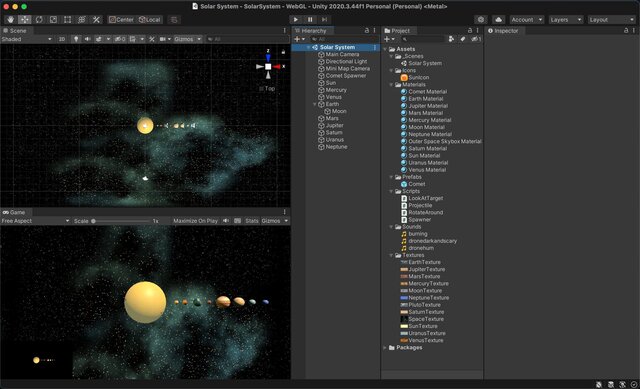Select the Rect Transform tool
Image resolution: width=640 pixels, height=389 pixels.
(67, 20)
